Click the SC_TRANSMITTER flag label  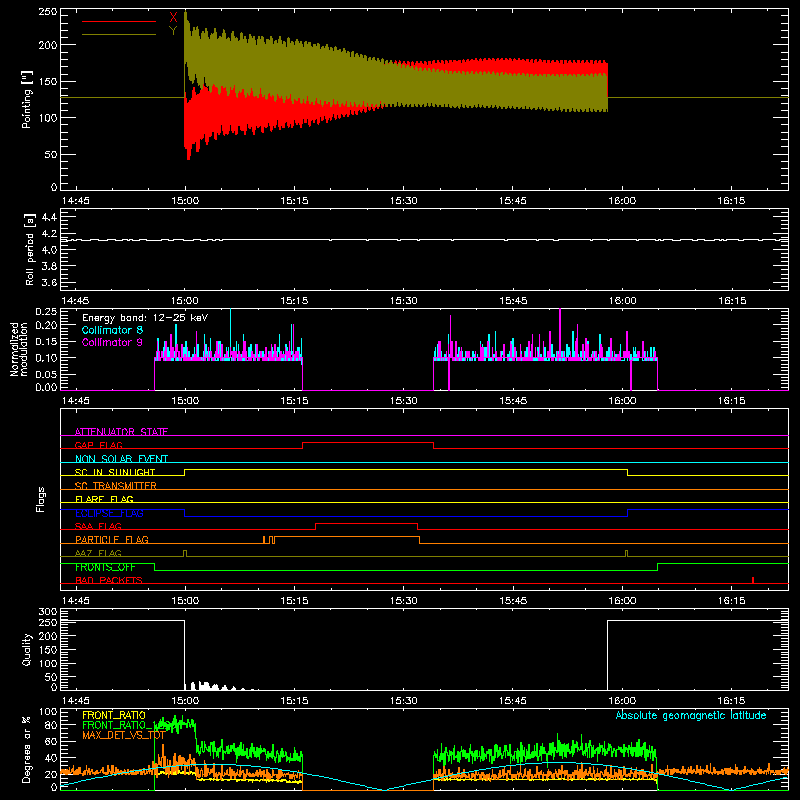[x=116, y=486]
